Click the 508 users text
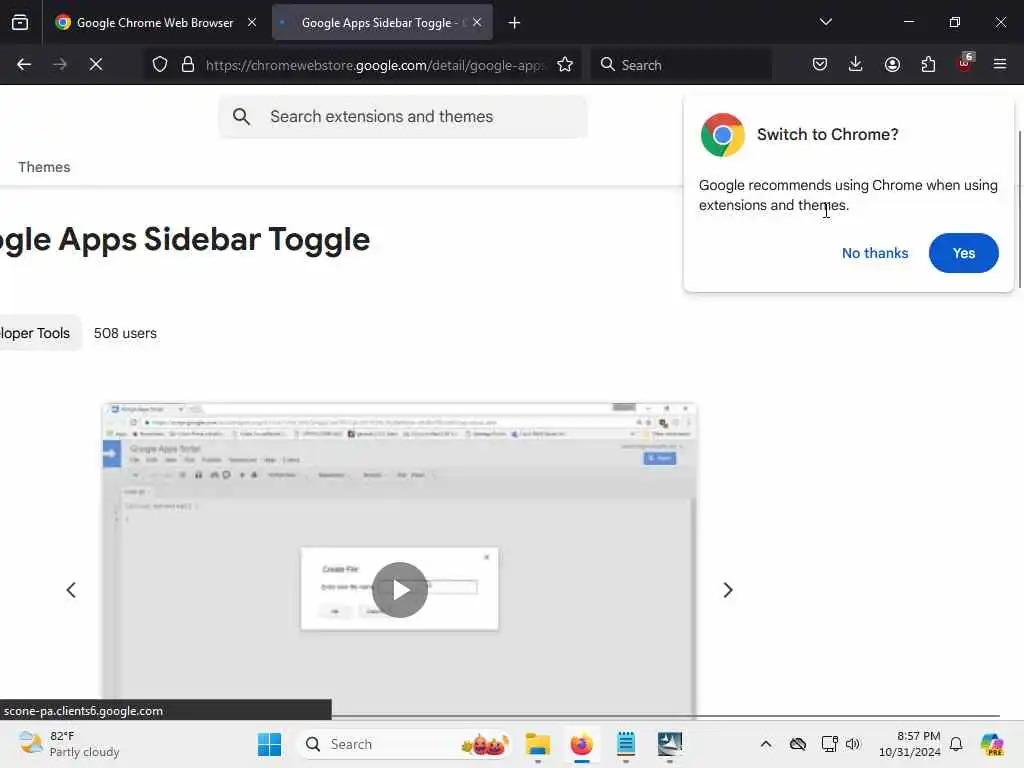This screenshot has width=1024, height=768. pyautogui.click(x=125, y=333)
